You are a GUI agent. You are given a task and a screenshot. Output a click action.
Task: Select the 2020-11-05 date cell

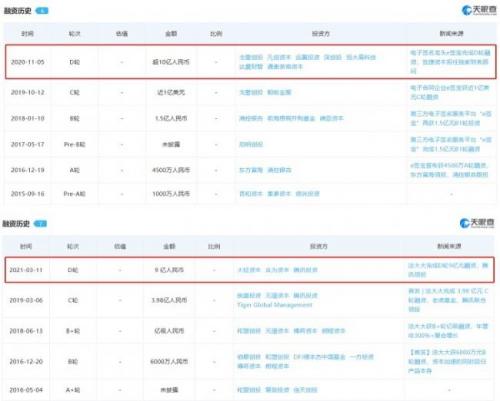click(x=28, y=62)
